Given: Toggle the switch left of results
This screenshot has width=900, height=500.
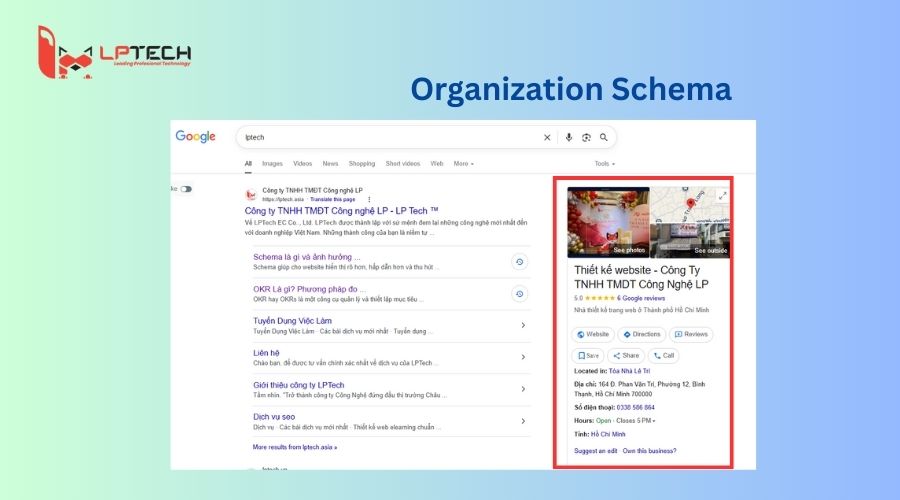Looking at the screenshot, I should [x=186, y=189].
